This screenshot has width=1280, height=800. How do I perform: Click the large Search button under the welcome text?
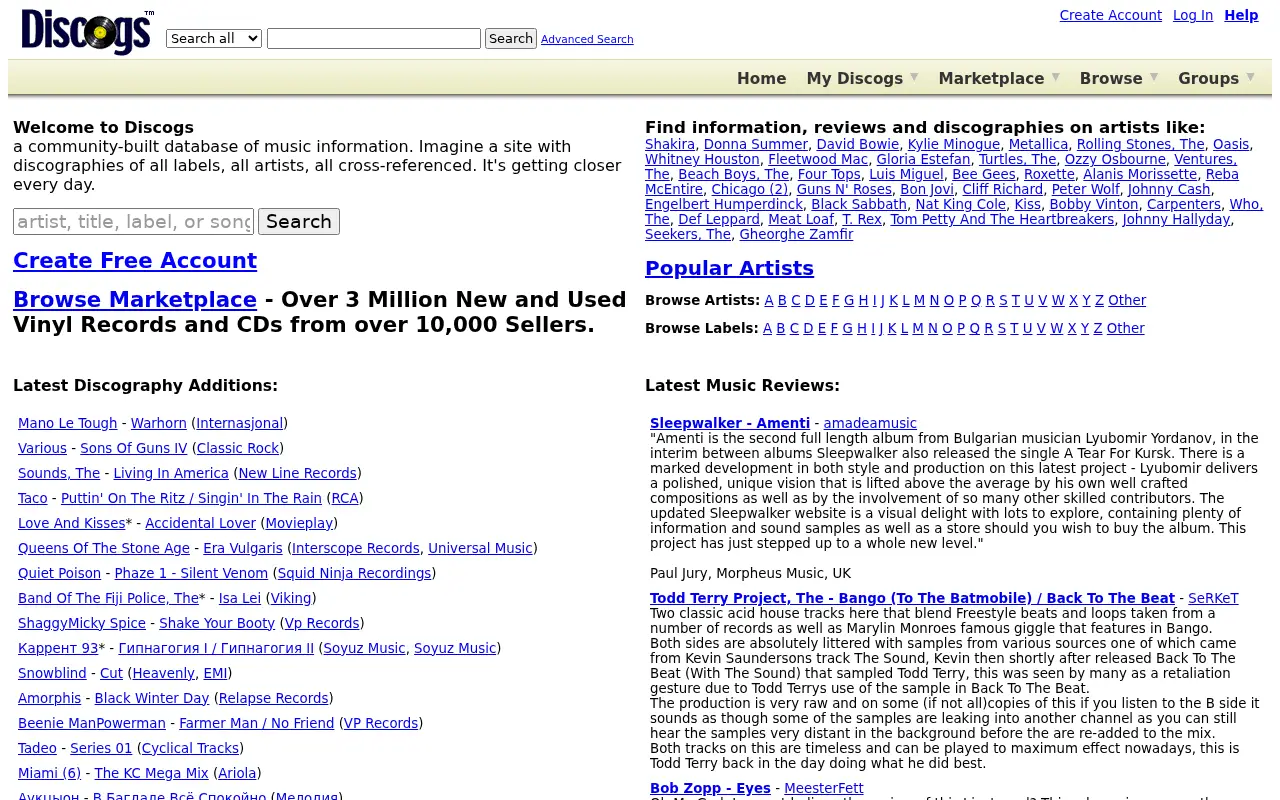pos(299,221)
